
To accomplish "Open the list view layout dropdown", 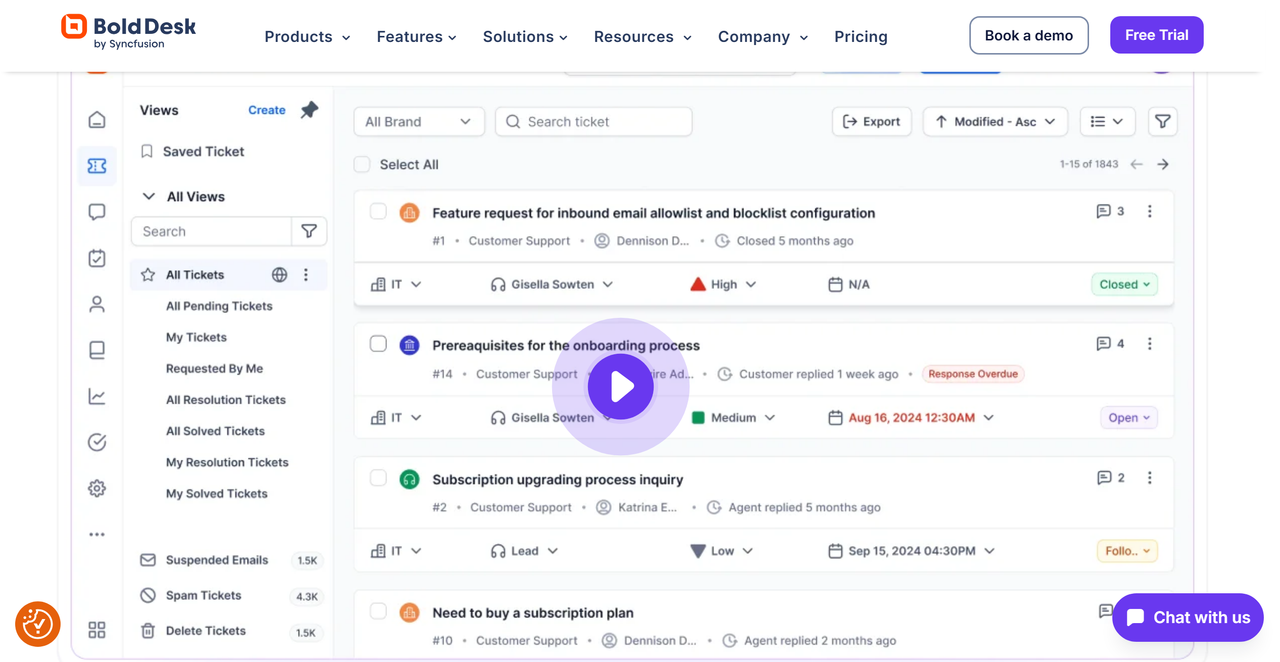I will (x=1107, y=121).
